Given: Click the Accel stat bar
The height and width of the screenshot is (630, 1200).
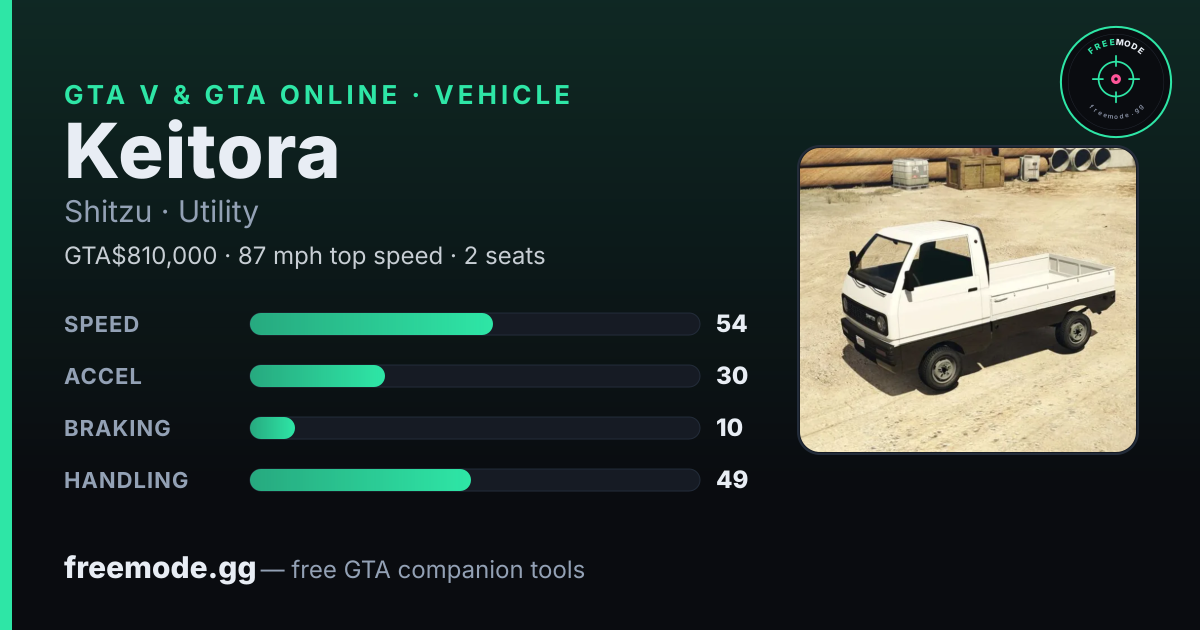Looking at the screenshot, I should point(474,376).
